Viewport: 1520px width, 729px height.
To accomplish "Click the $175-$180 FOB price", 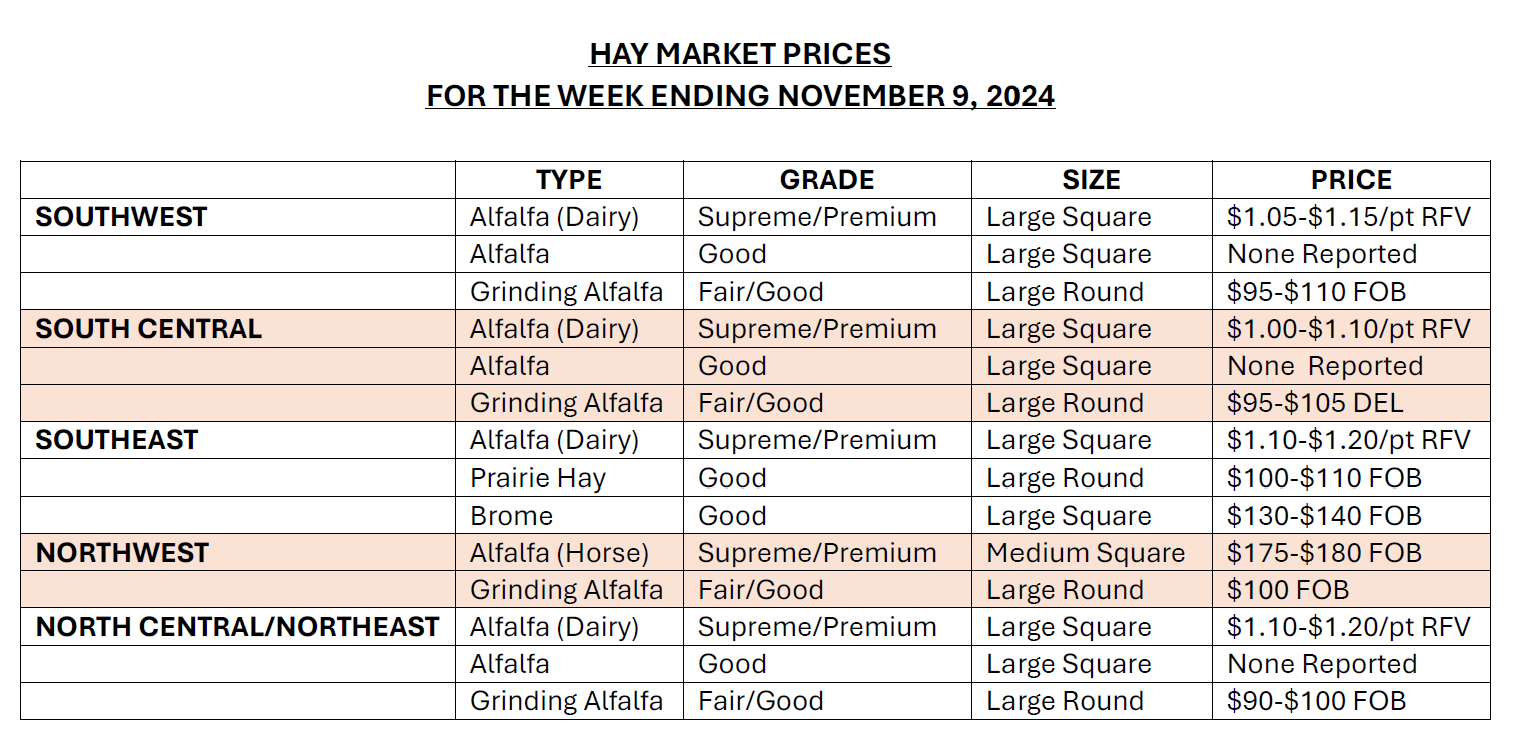I will (x=1324, y=553).
